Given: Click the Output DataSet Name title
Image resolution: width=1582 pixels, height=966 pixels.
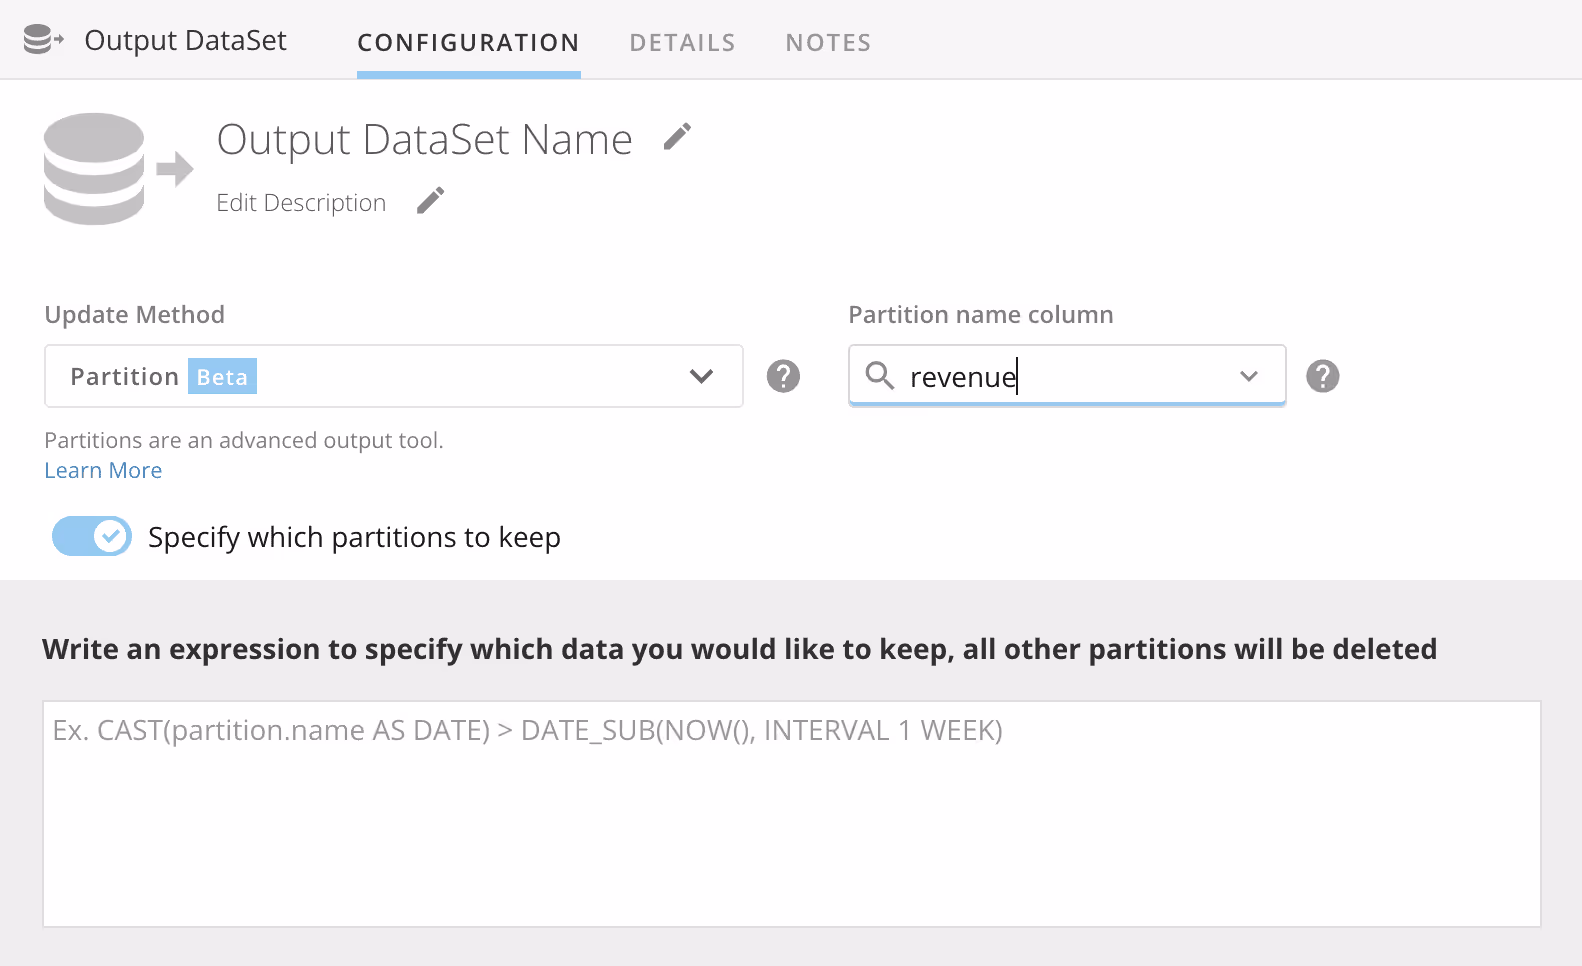Looking at the screenshot, I should (425, 139).
